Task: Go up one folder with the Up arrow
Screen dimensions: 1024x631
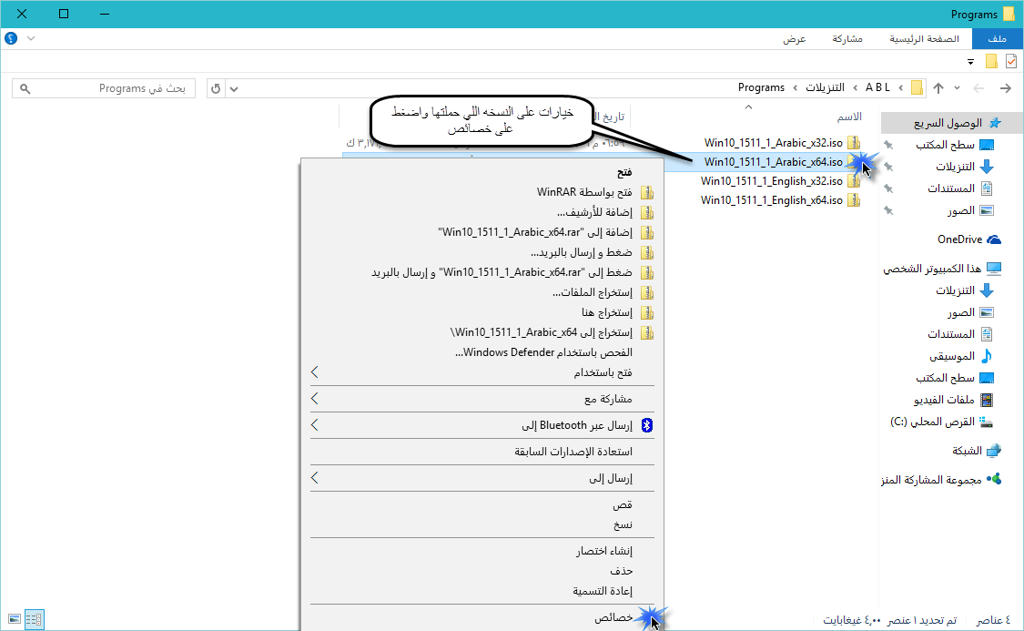Action: click(938, 88)
